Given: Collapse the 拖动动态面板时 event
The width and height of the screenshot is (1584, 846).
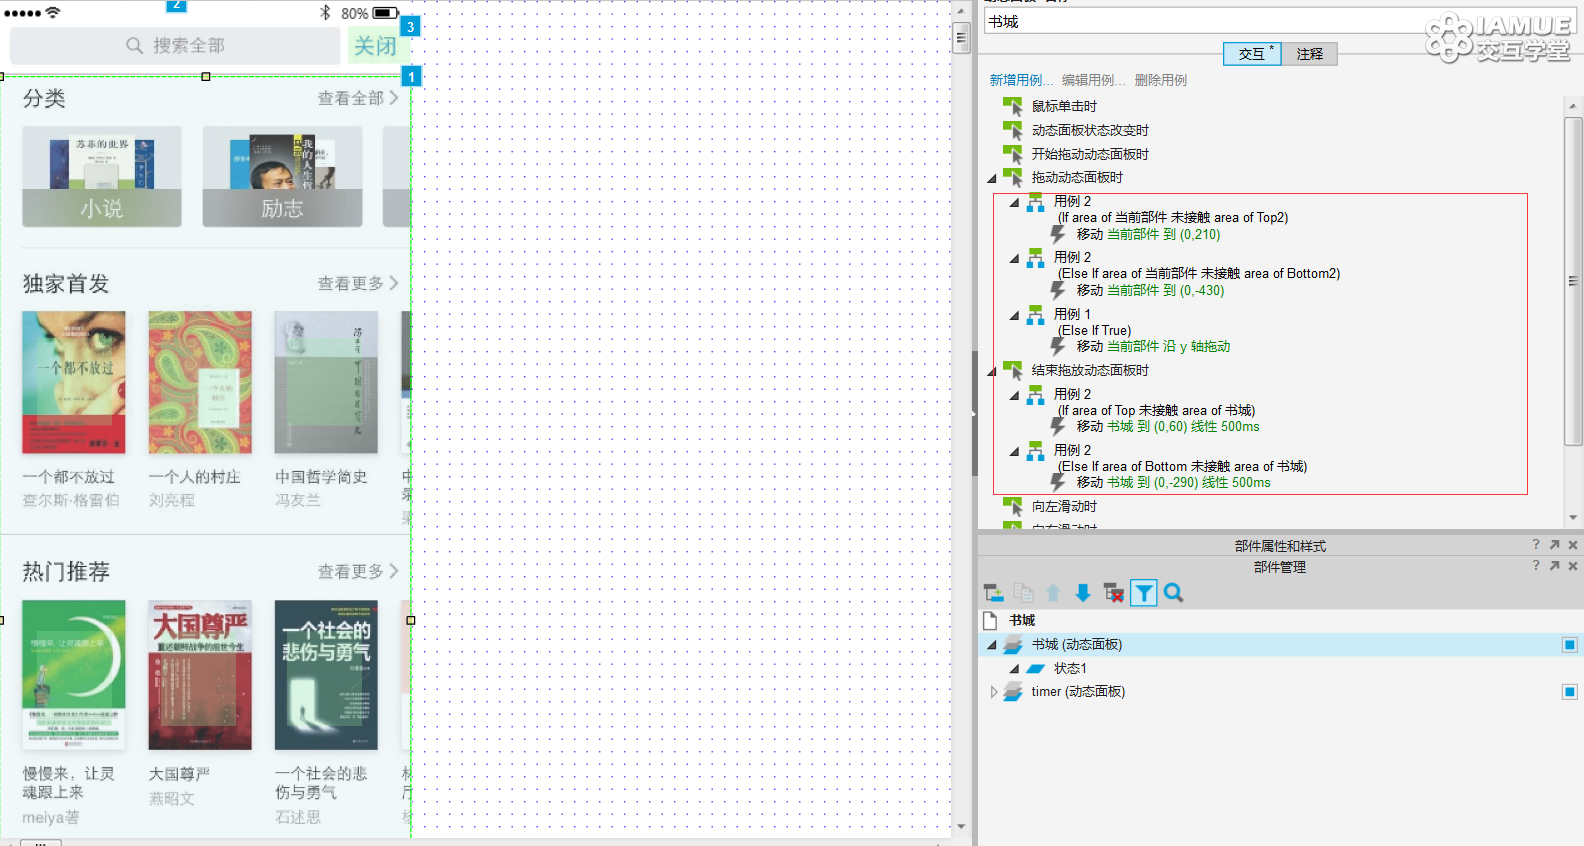Looking at the screenshot, I should point(992,179).
